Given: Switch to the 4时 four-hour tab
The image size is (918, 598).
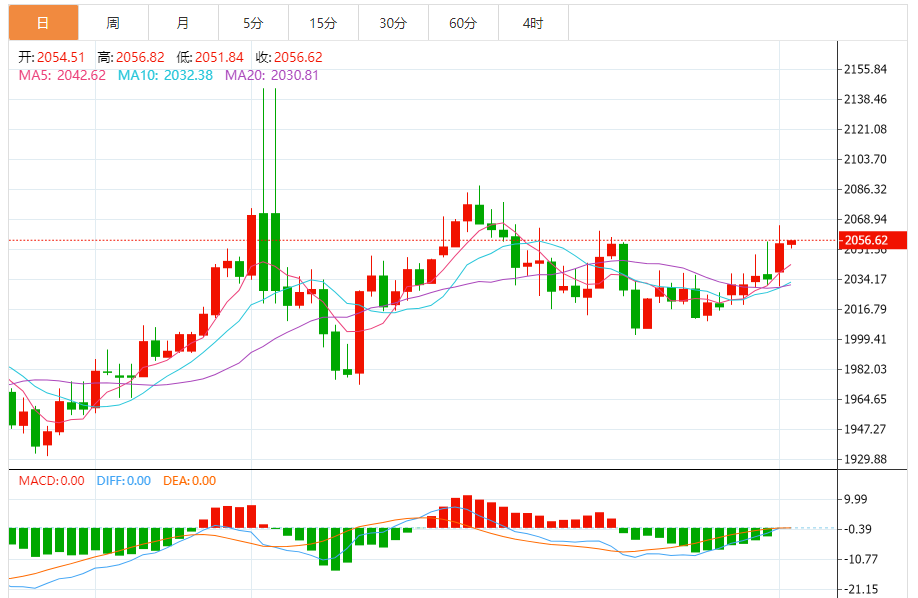Looking at the screenshot, I should tap(533, 23).
